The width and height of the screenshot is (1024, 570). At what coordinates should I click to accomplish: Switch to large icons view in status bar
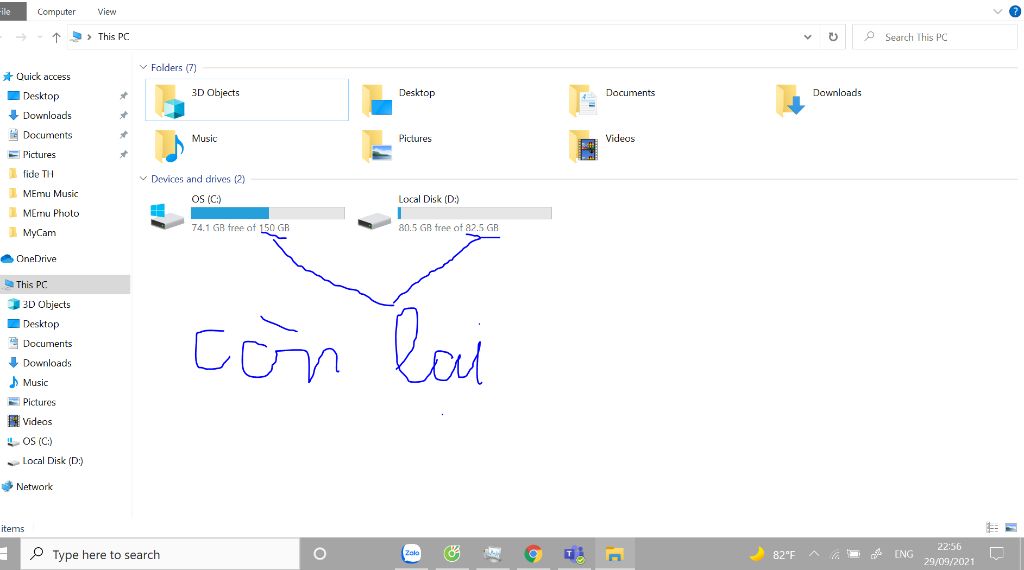click(x=1011, y=528)
